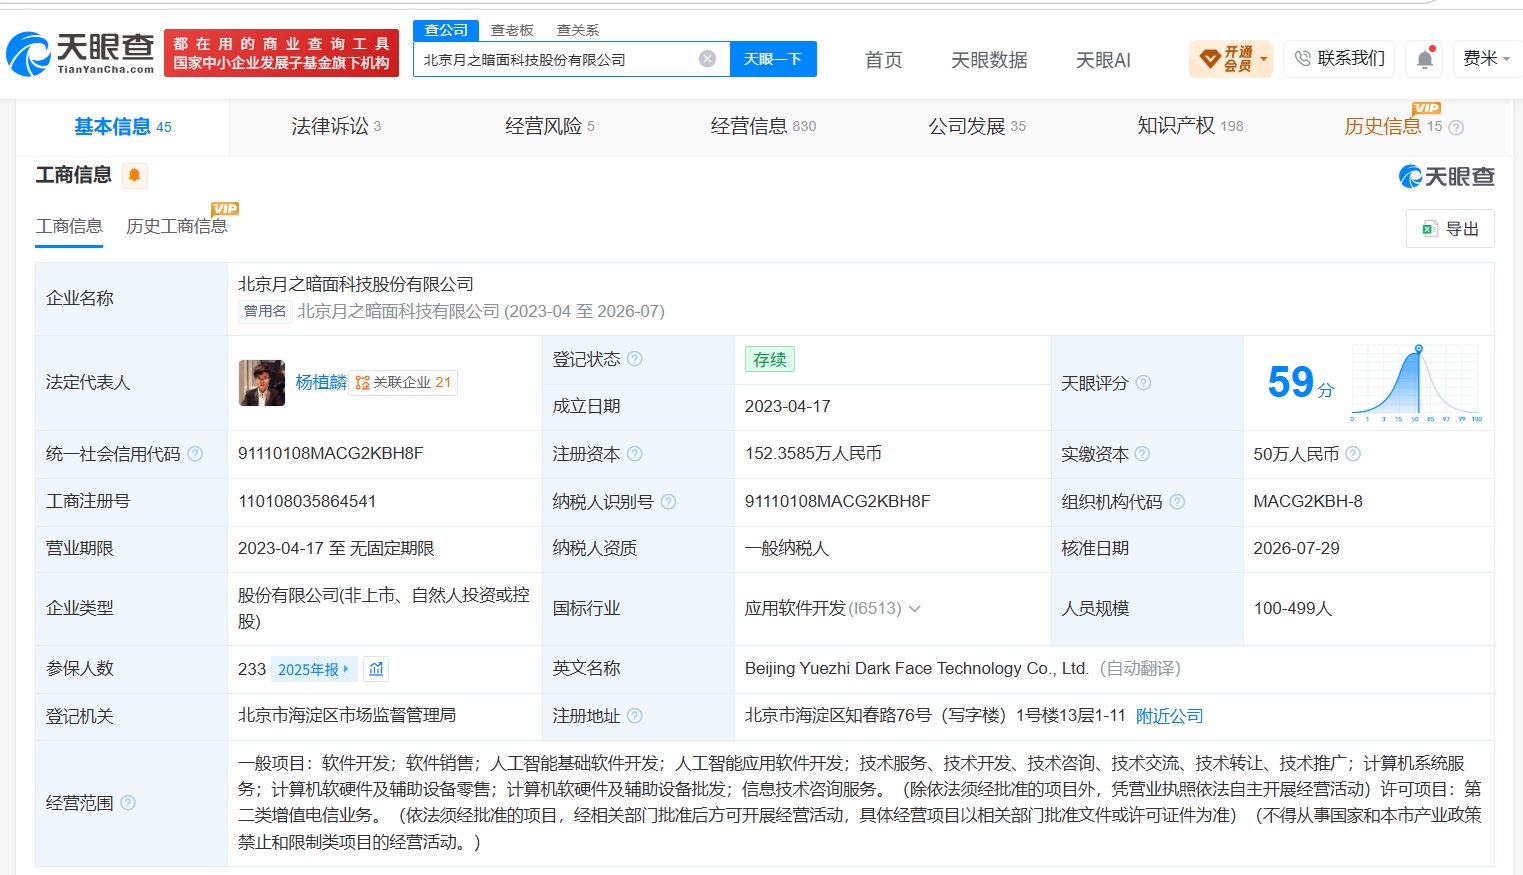Screen dimensions: 1523x875
Task: Open 知识产权 tab
Action: 1190,126
